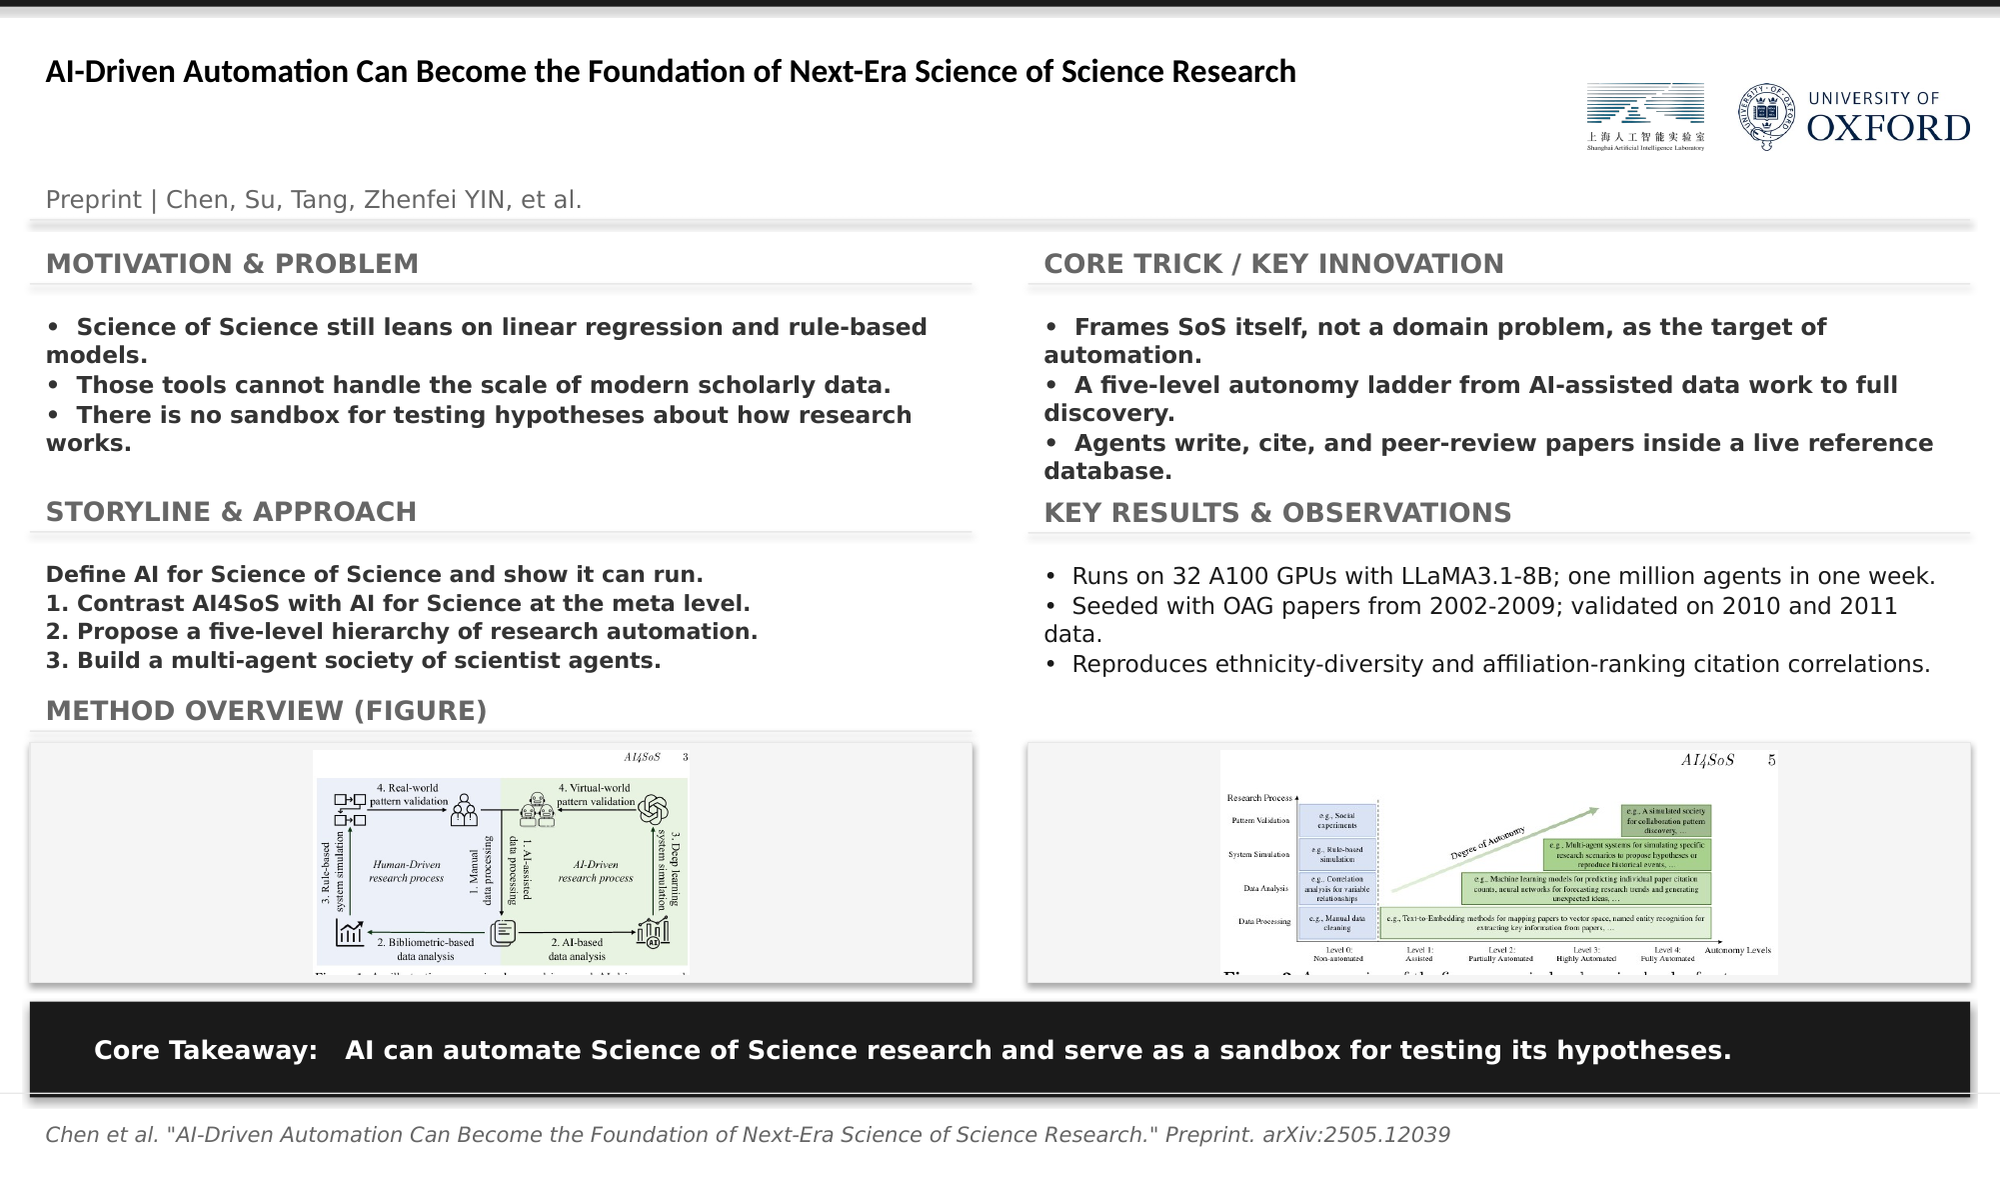Click the 'Runs on 32 A100 GPUs' result
This screenshot has height=1200, width=2000.
[1490, 577]
